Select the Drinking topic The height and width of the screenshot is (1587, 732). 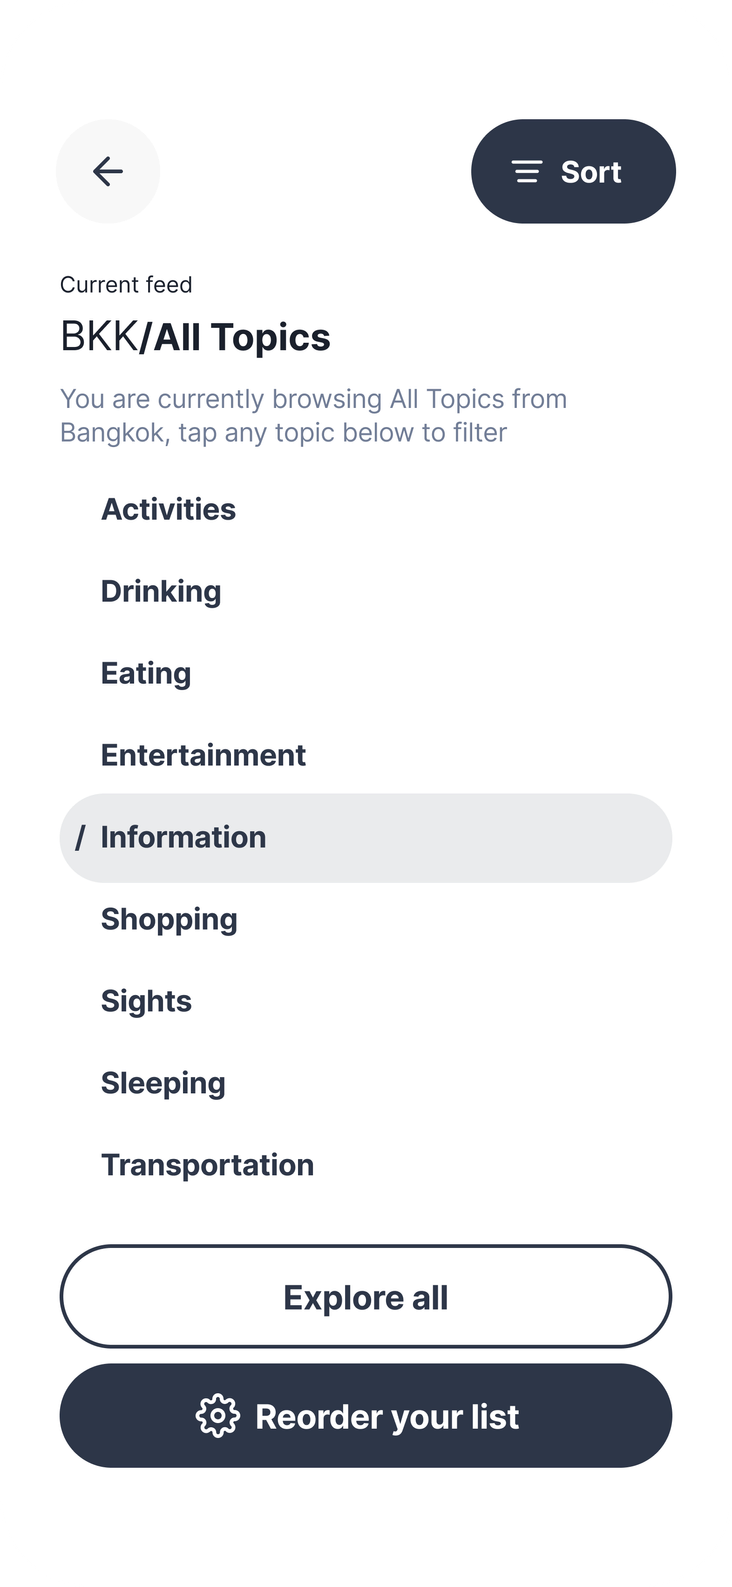pos(161,592)
